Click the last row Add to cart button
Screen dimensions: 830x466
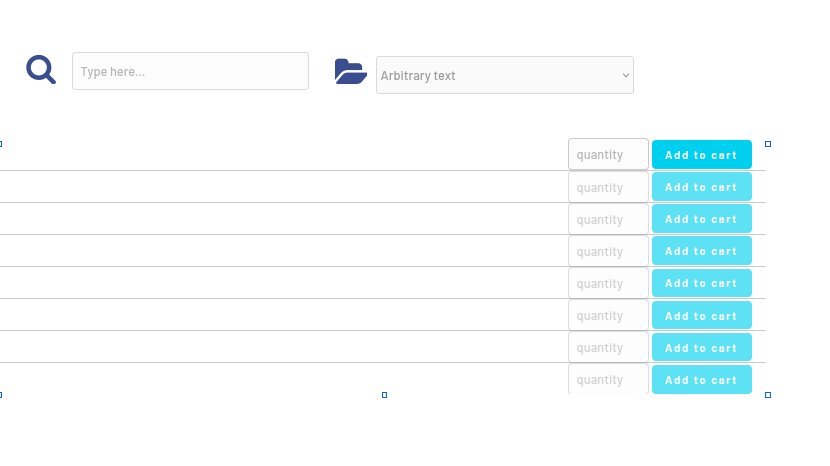pos(701,380)
